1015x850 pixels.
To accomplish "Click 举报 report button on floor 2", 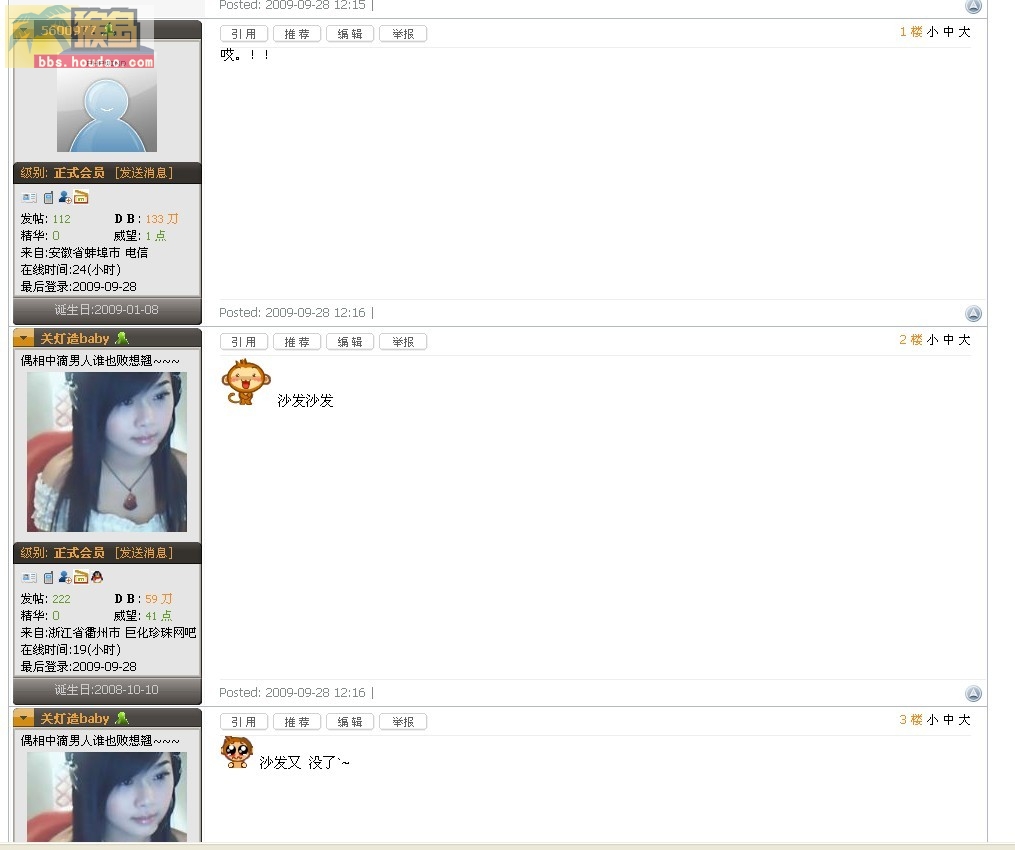I will [x=403, y=342].
